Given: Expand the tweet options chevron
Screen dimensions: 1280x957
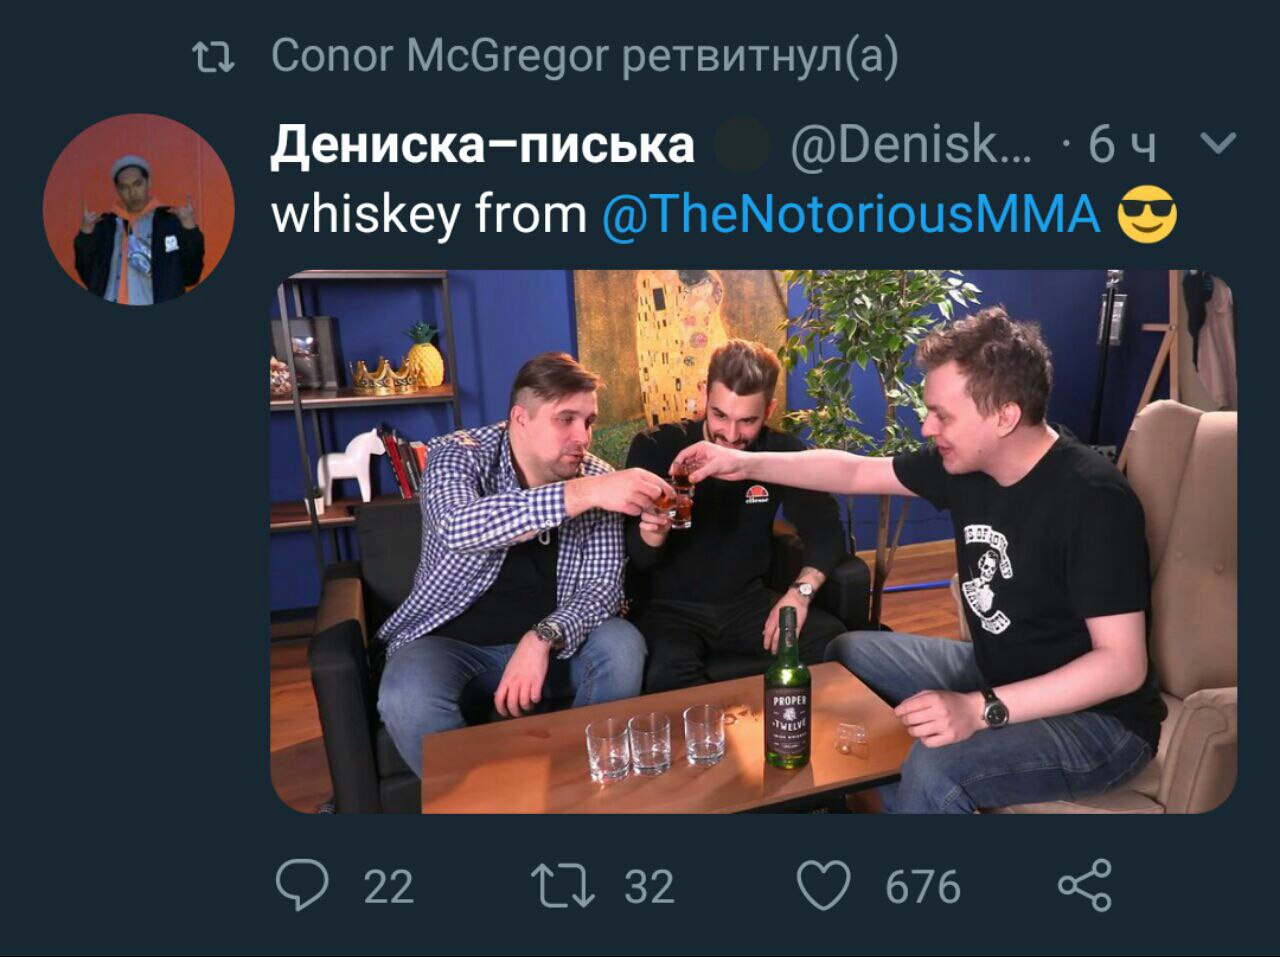Looking at the screenshot, I should pyautogui.click(x=1217, y=144).
